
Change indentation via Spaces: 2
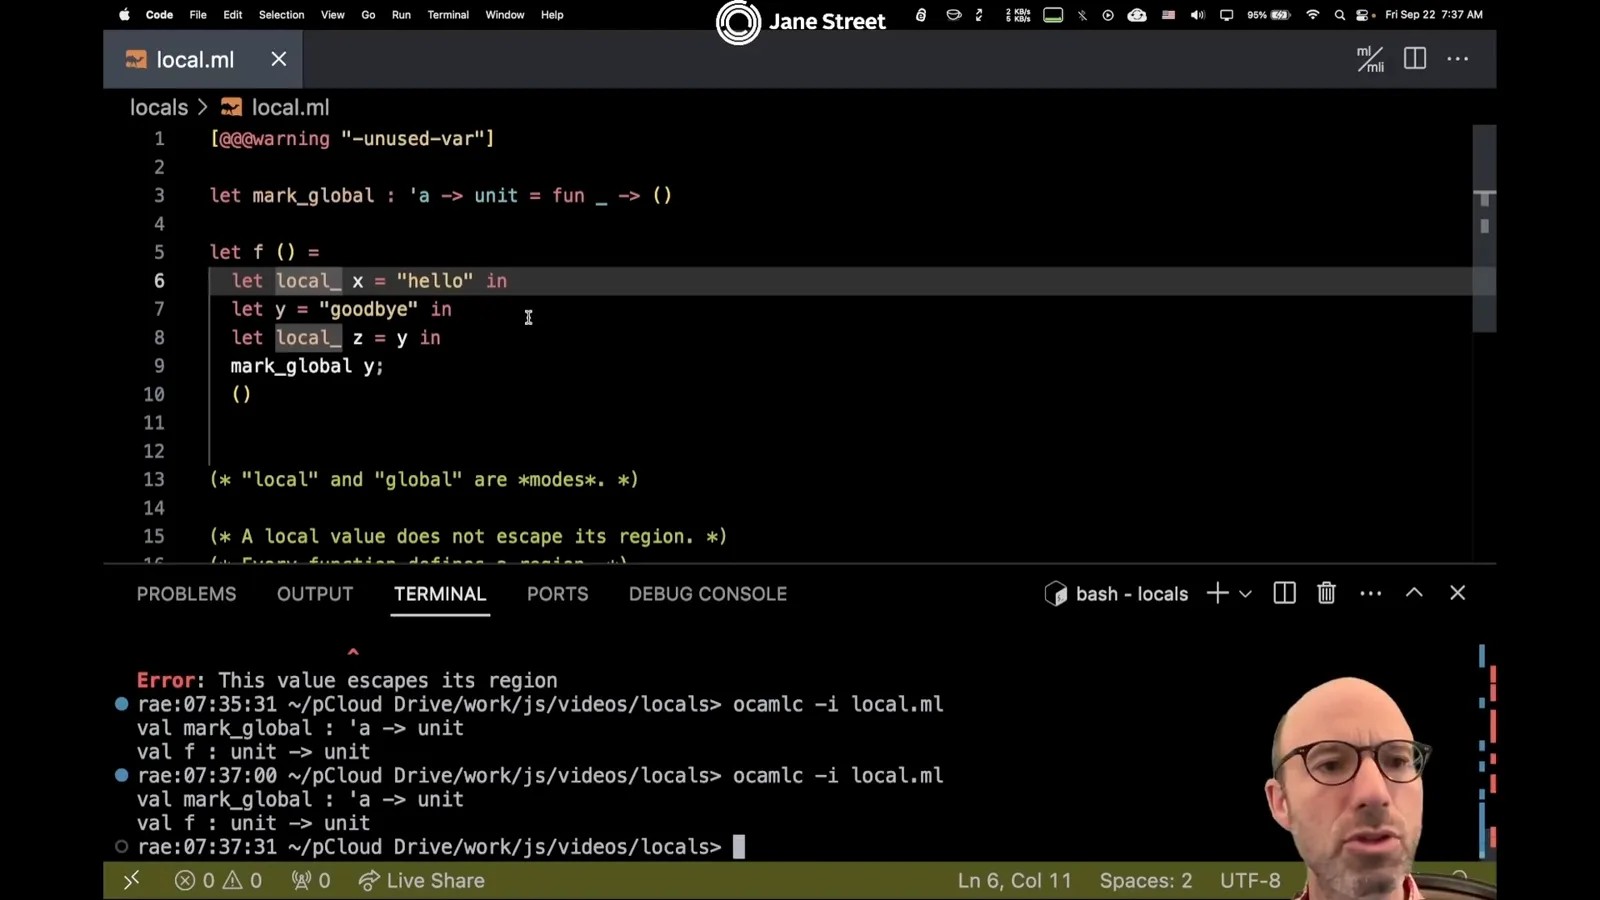(x=1146, y=881)
